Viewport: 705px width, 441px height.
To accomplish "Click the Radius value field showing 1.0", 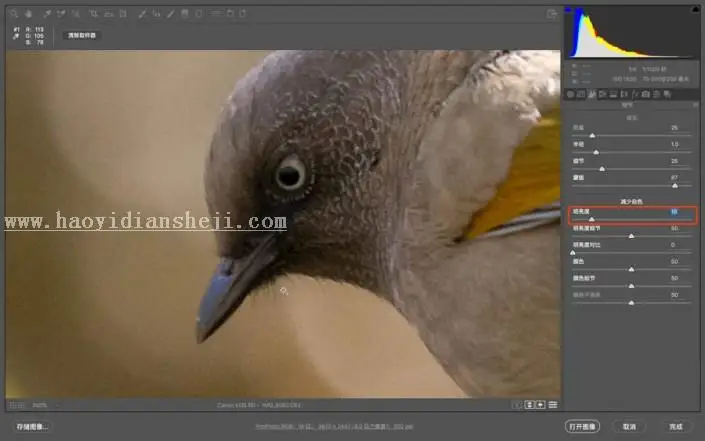I will pyautogui.click(x=674, y=144).
